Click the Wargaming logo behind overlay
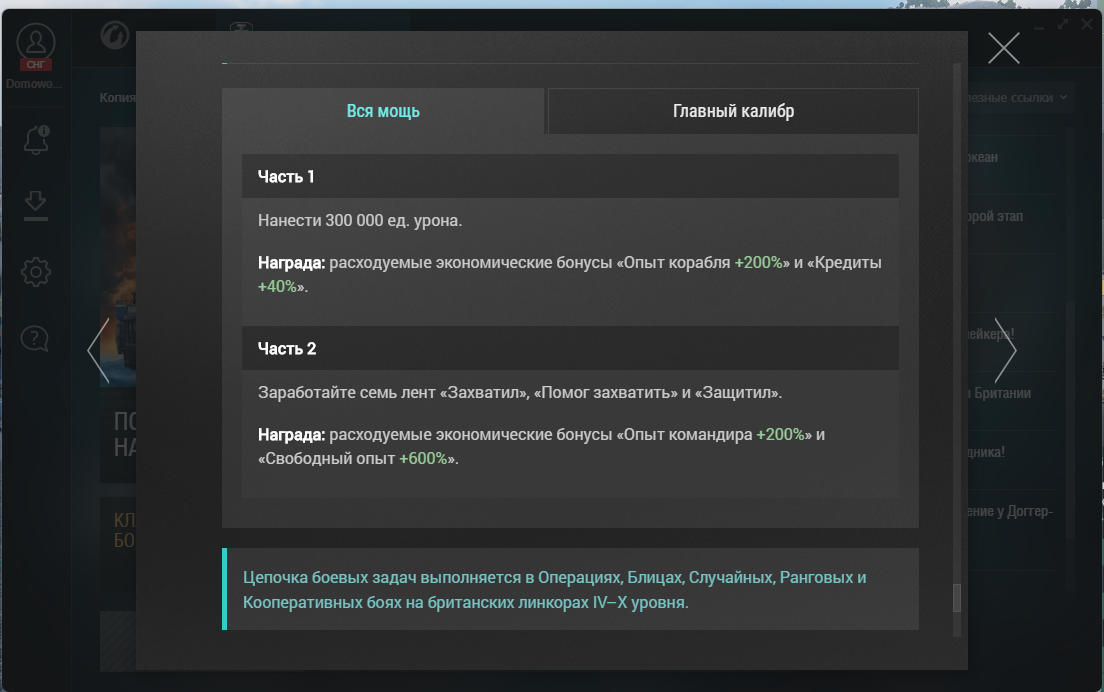 [115, 34]
